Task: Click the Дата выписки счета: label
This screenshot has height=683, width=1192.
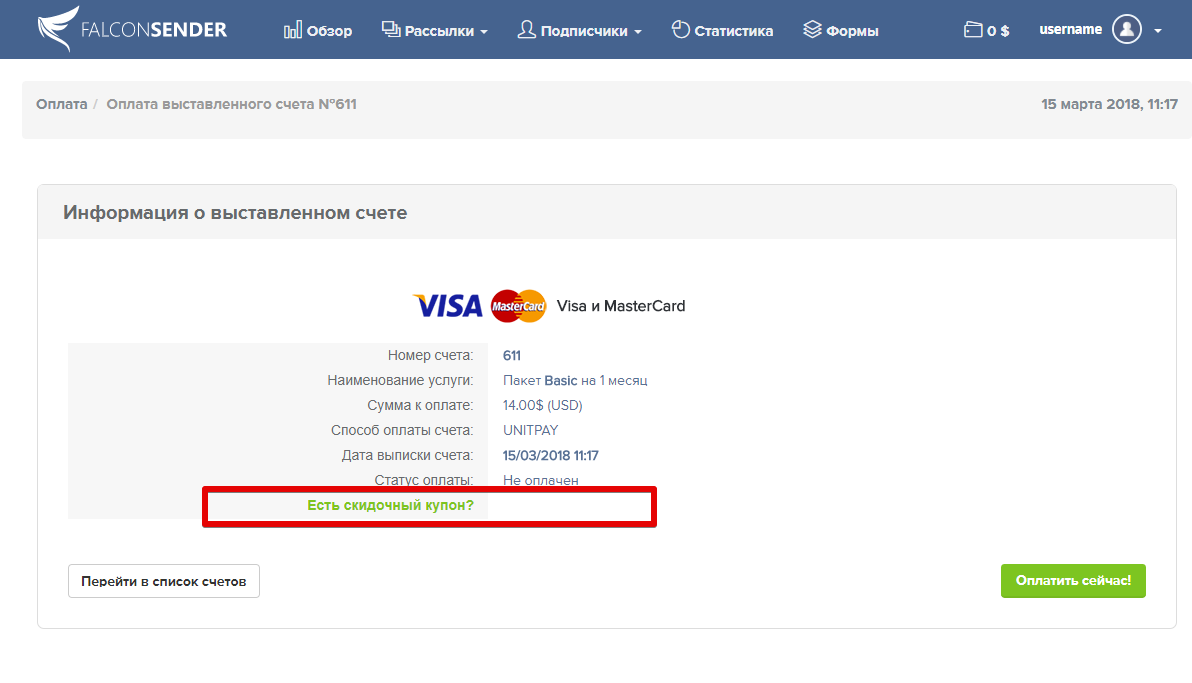Action: [x=407, y=456]
